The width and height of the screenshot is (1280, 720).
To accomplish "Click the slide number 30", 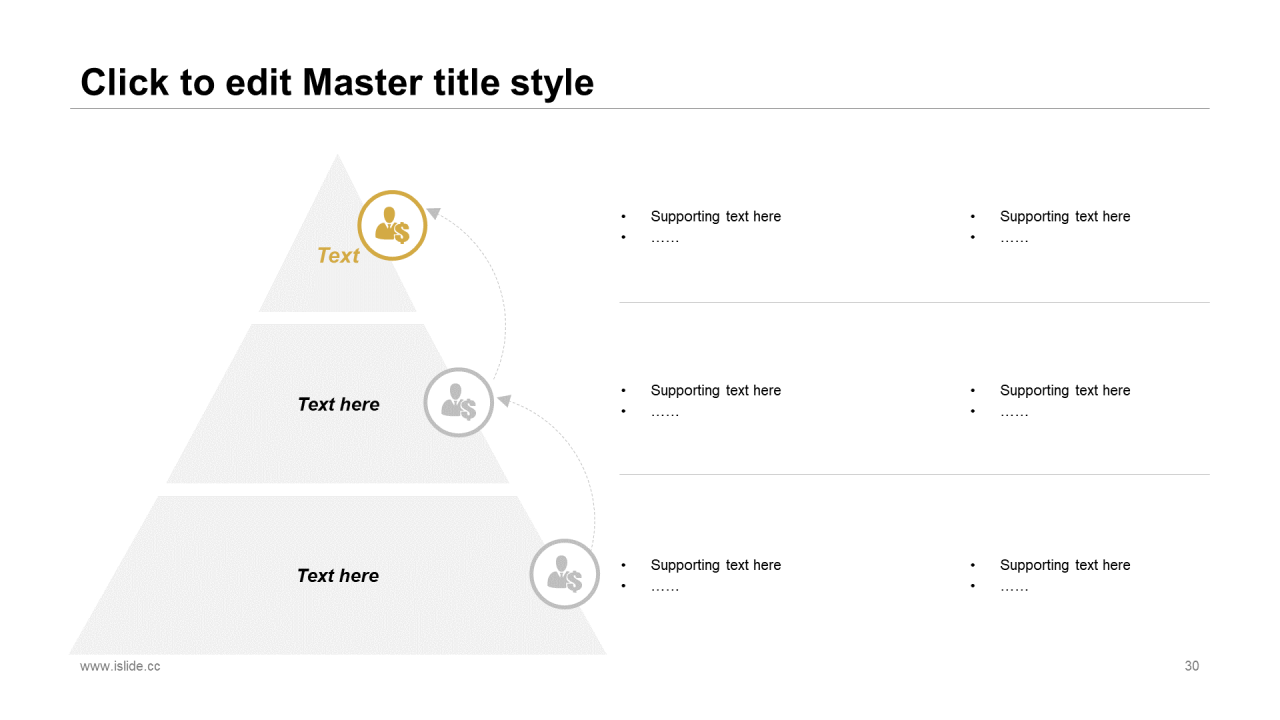I will [x=1192, y=666].
